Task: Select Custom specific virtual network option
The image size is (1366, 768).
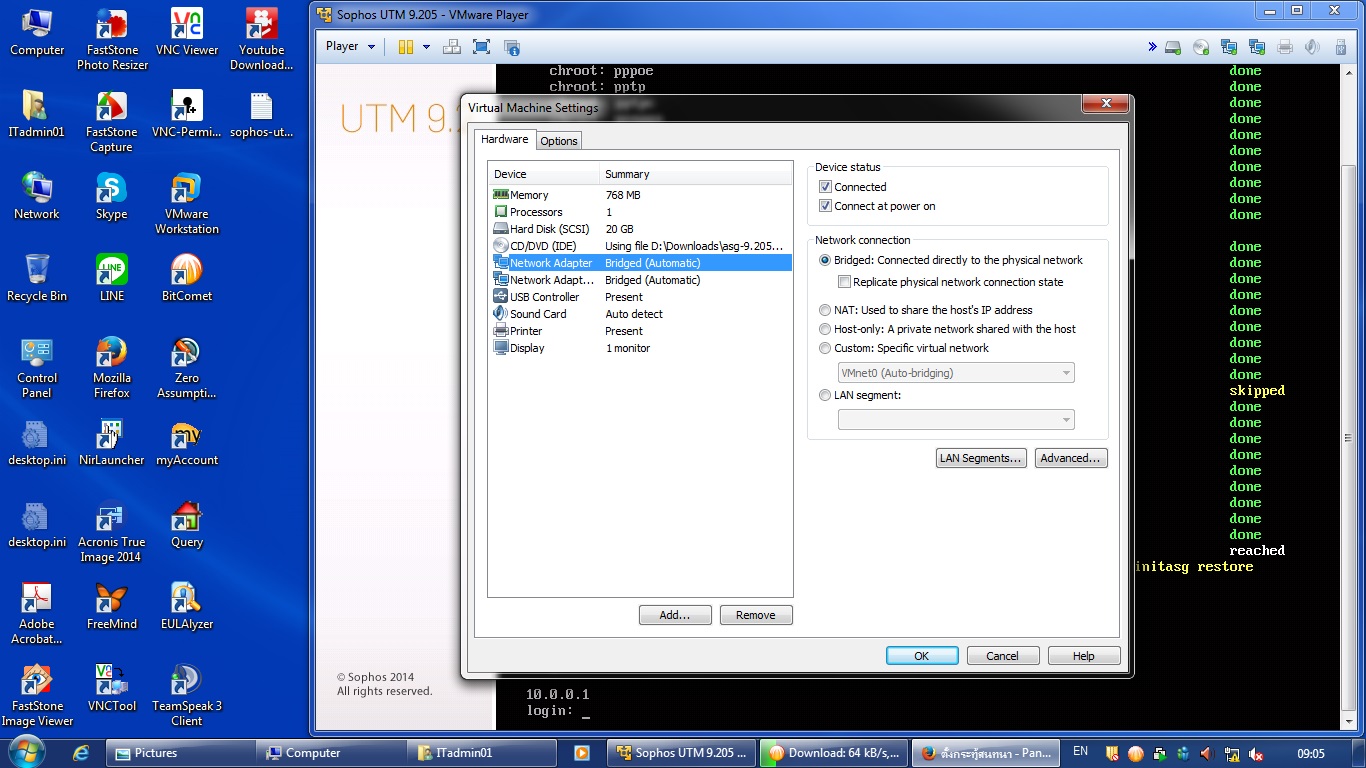Action: click(825, 348)
